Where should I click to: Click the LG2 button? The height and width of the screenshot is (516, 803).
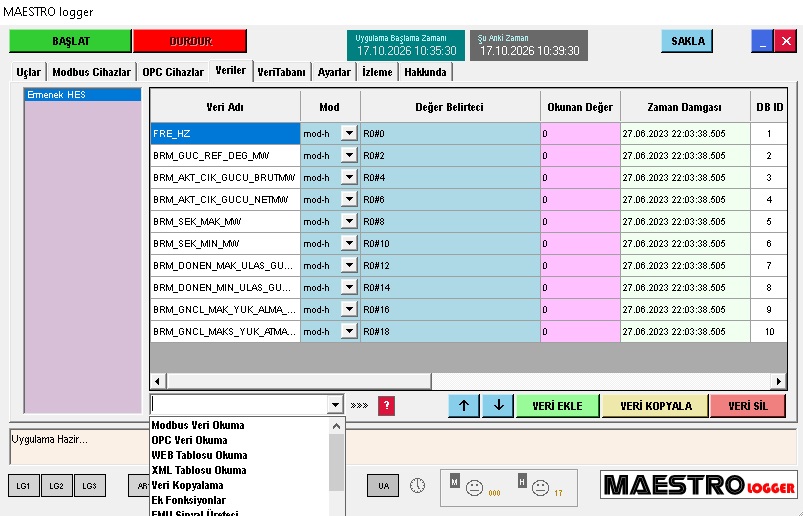(x=57, y=486)
